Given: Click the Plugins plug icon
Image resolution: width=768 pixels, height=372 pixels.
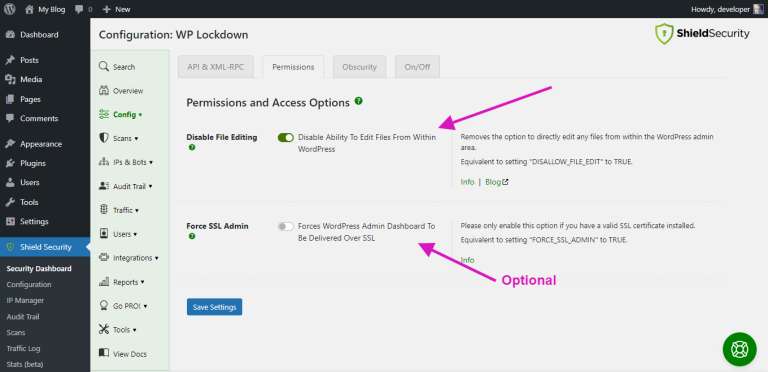Looking at the screenshot, I should click(10, 163).
